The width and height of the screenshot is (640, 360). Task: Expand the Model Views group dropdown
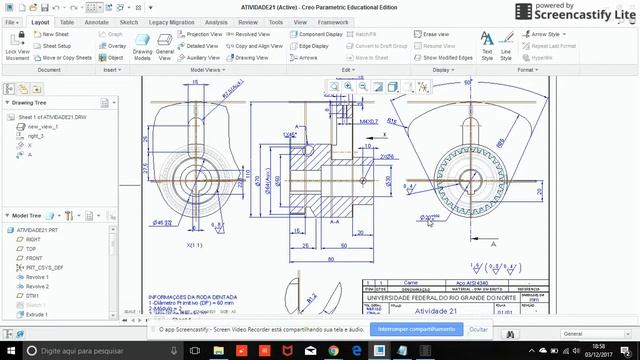(208, 70)
